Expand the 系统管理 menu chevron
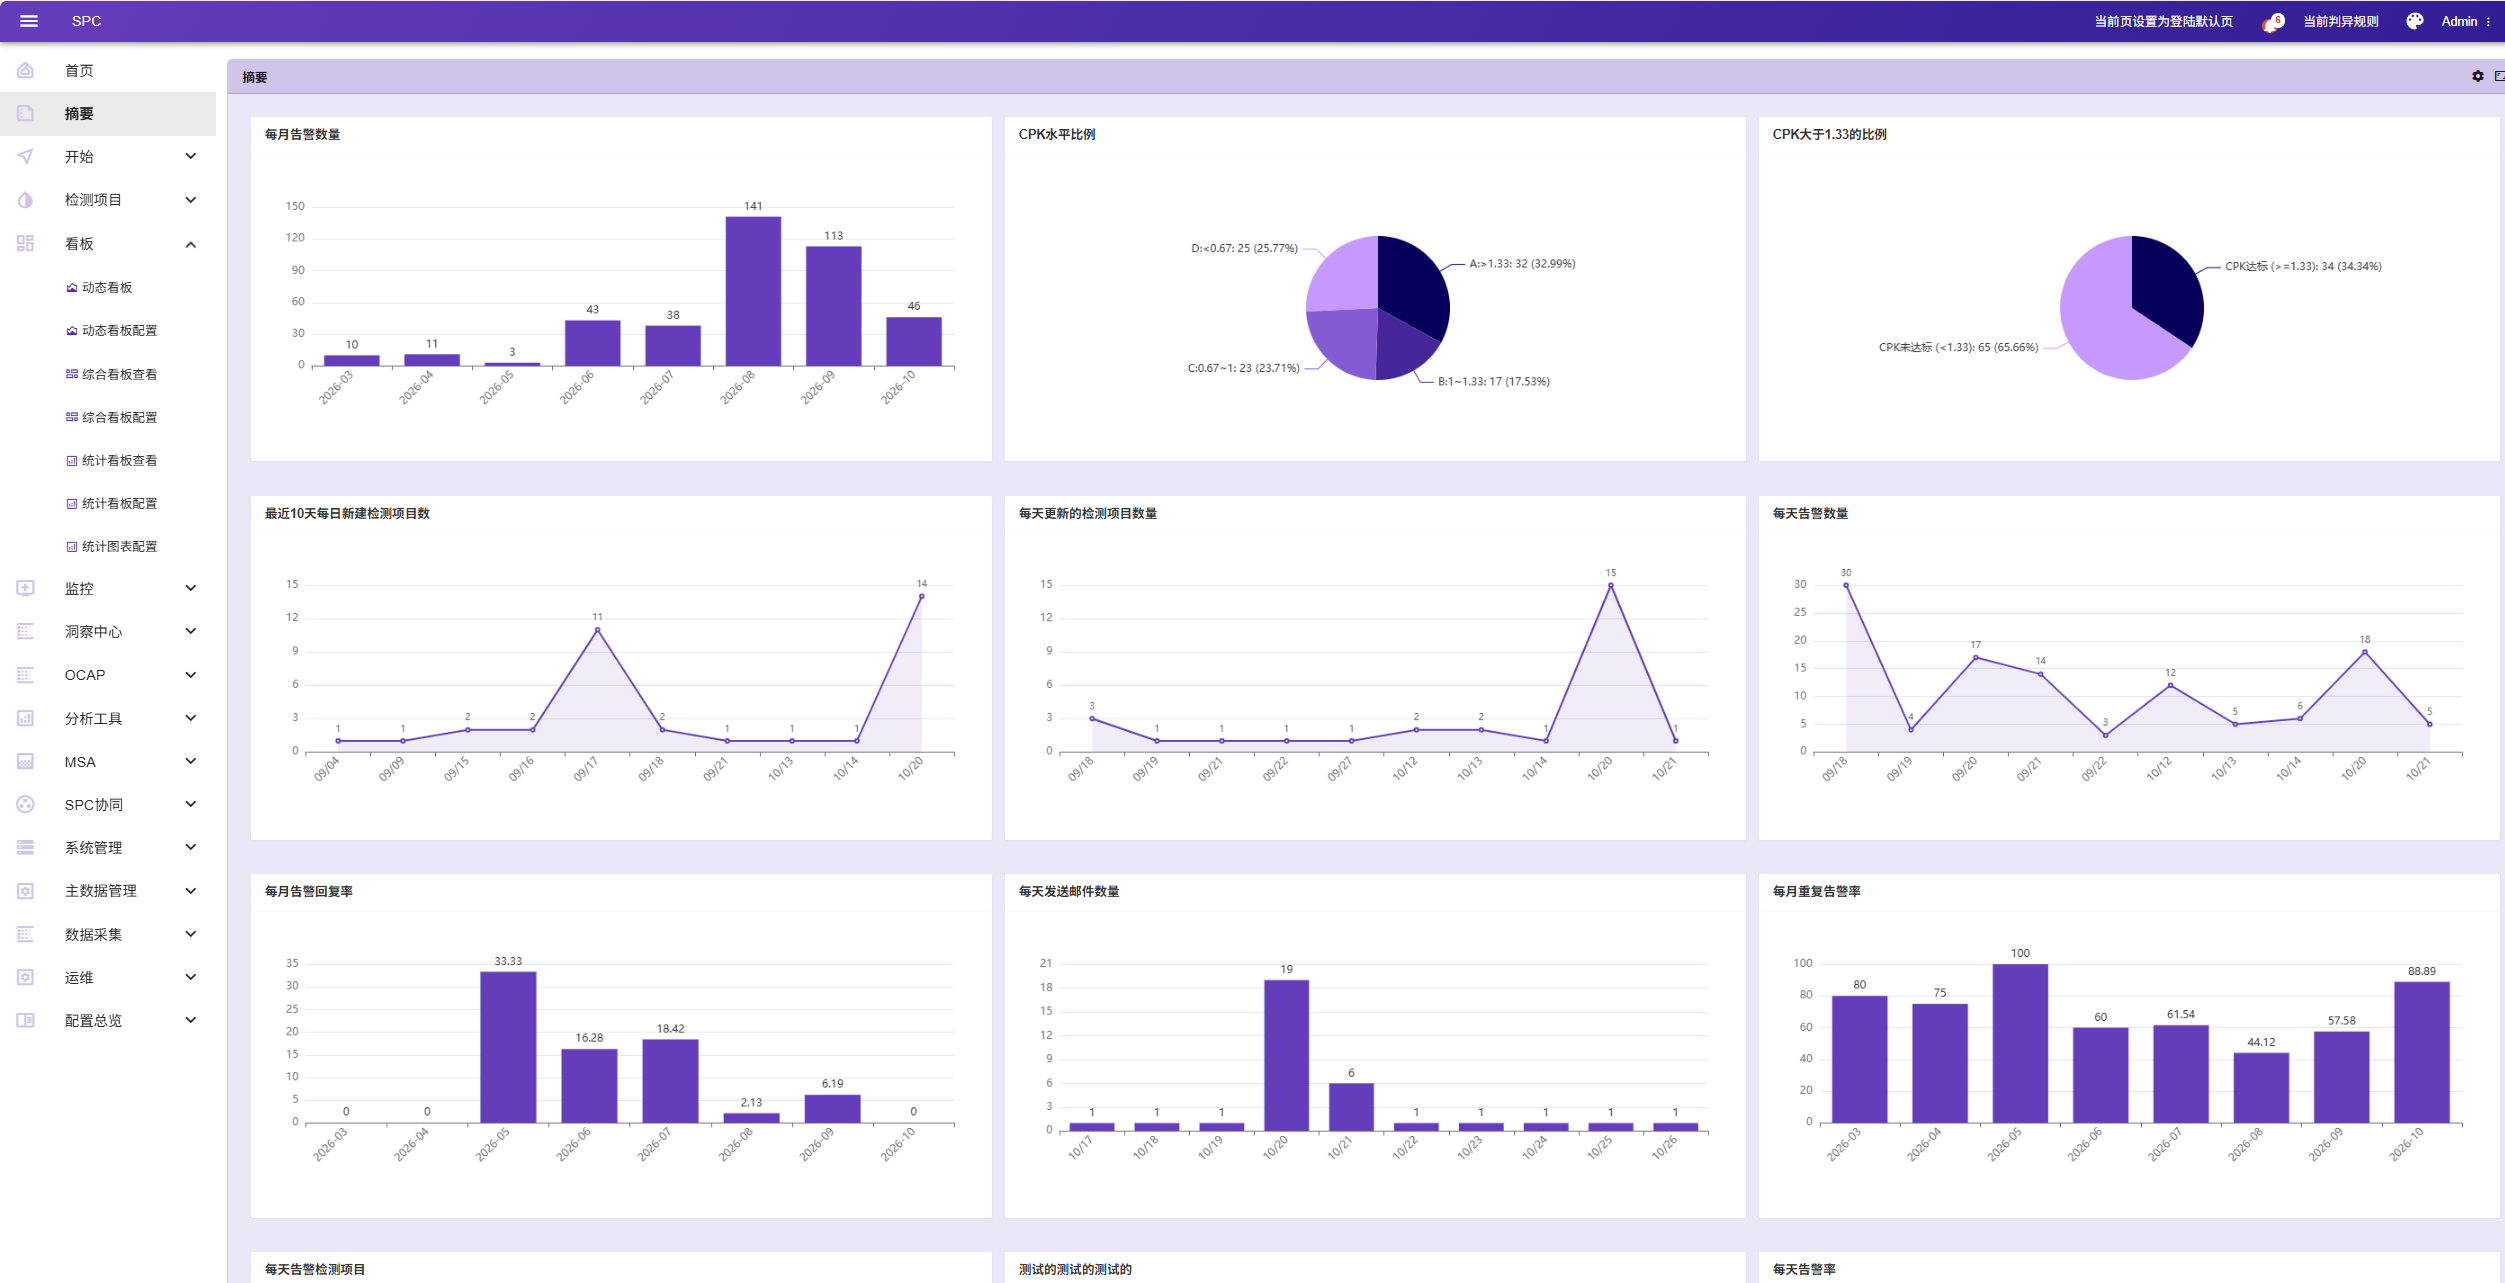 point(191,847)
